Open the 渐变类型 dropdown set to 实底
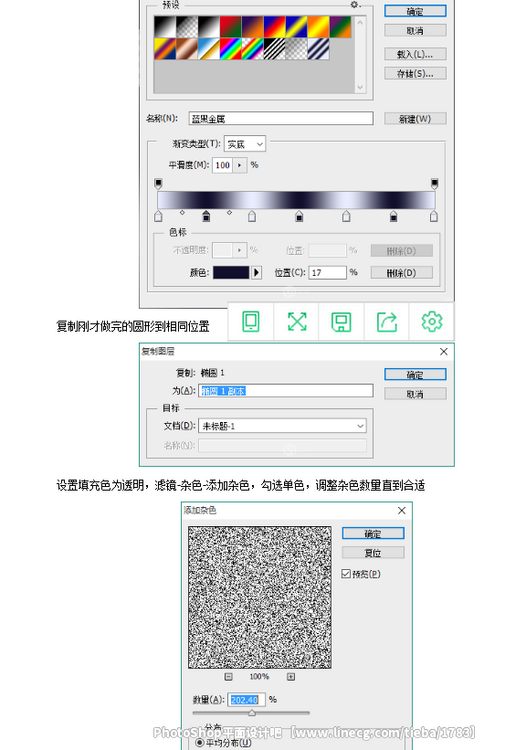The width and height of the screenshot is (526, 750). coord(244,144)
